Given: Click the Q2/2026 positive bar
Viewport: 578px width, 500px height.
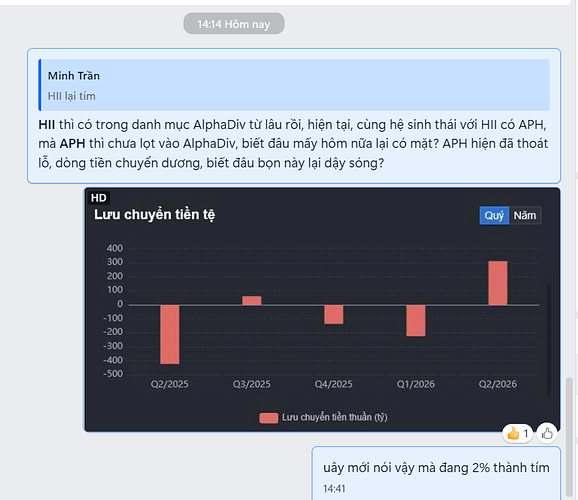Looking at the screenshot, I should click(498, 283).
